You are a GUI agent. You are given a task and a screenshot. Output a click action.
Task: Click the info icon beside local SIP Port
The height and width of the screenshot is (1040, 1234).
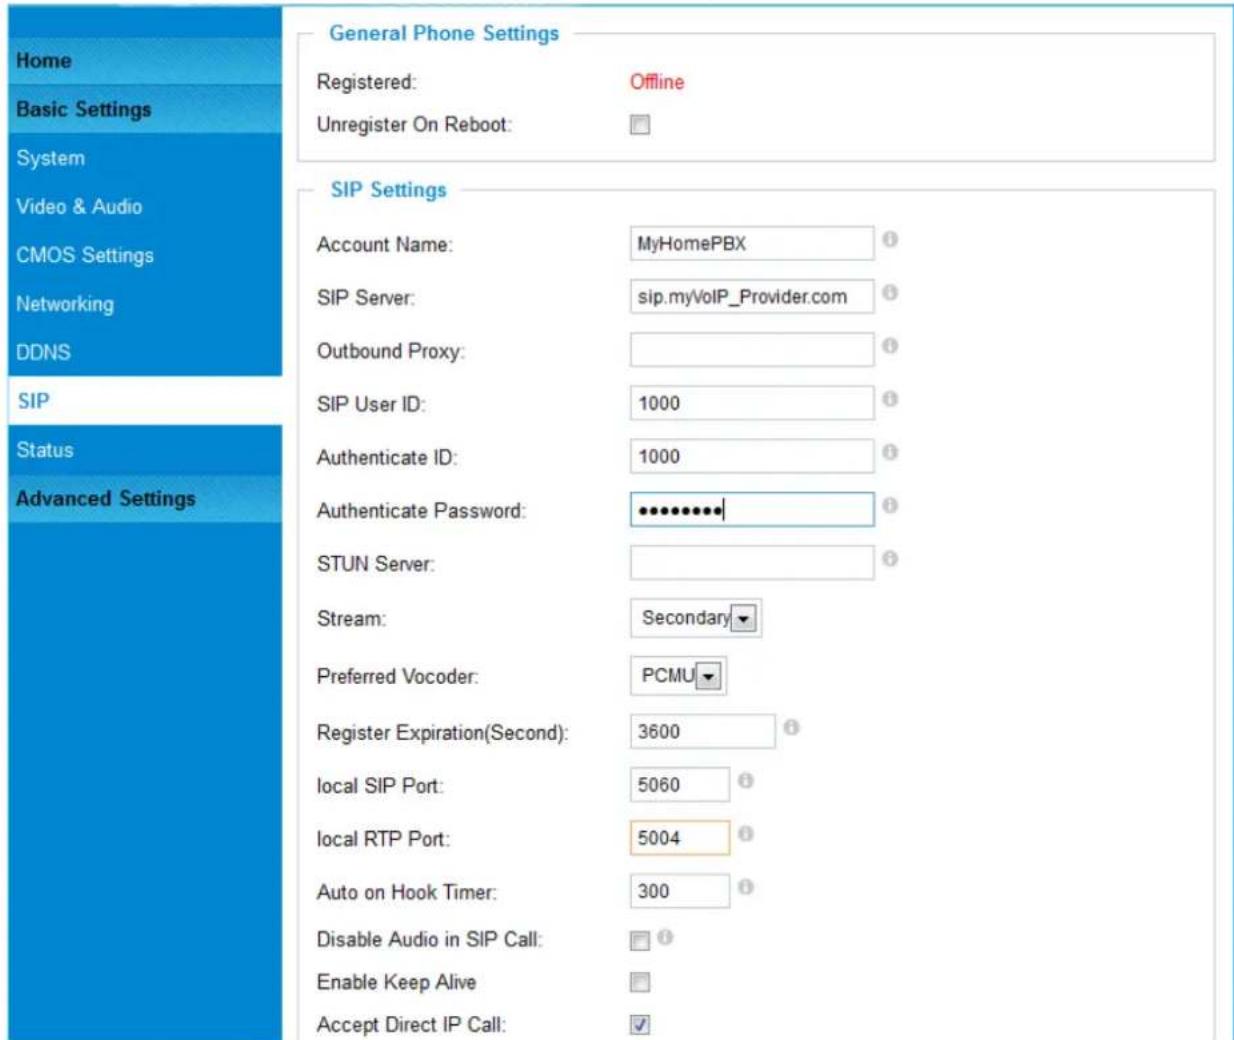745,781
